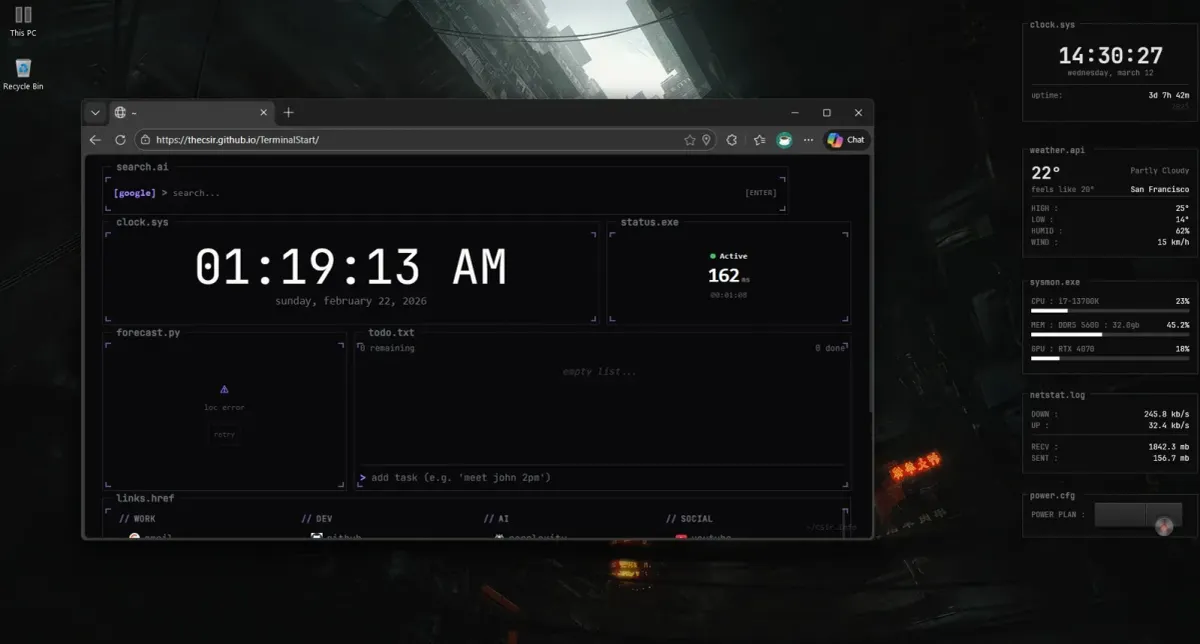Click the CPU usage bar in sysmon.exe widget
The height and width of the screenshot is (644, 1200).
click(x=1110, y=311)
